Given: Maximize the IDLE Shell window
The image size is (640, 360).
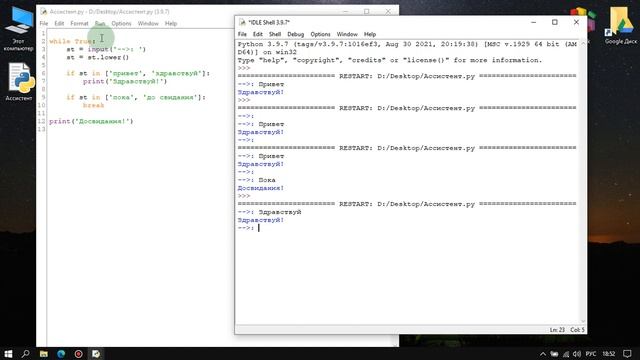Looking at the screenshot, I should 555,22.
